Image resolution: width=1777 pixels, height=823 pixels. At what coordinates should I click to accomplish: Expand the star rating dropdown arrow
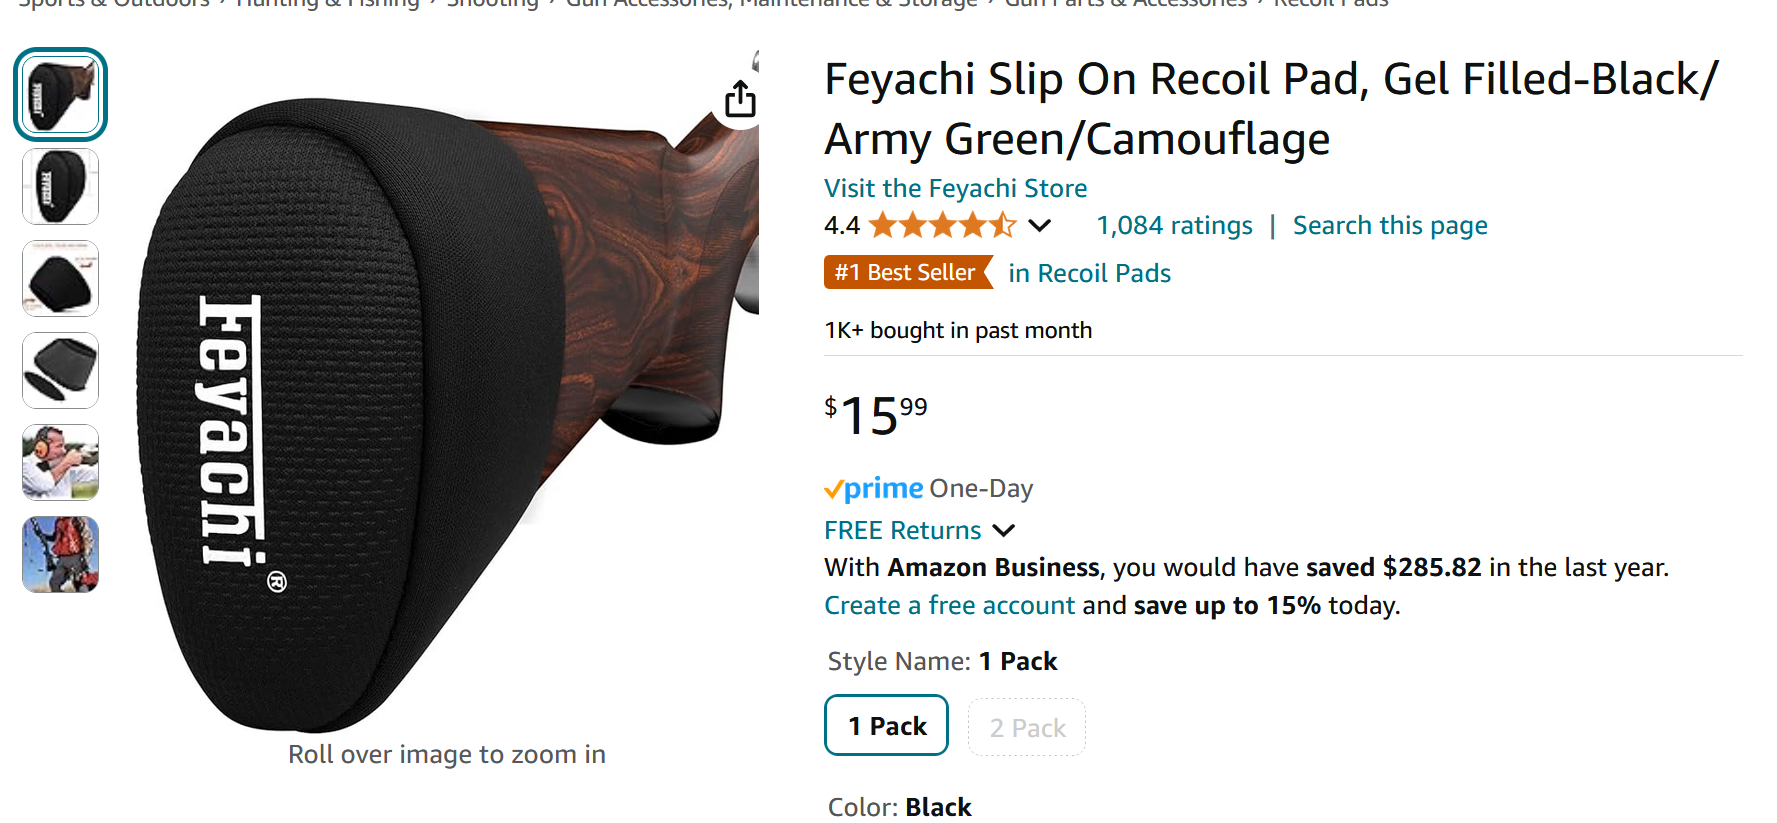(1040, 226)
